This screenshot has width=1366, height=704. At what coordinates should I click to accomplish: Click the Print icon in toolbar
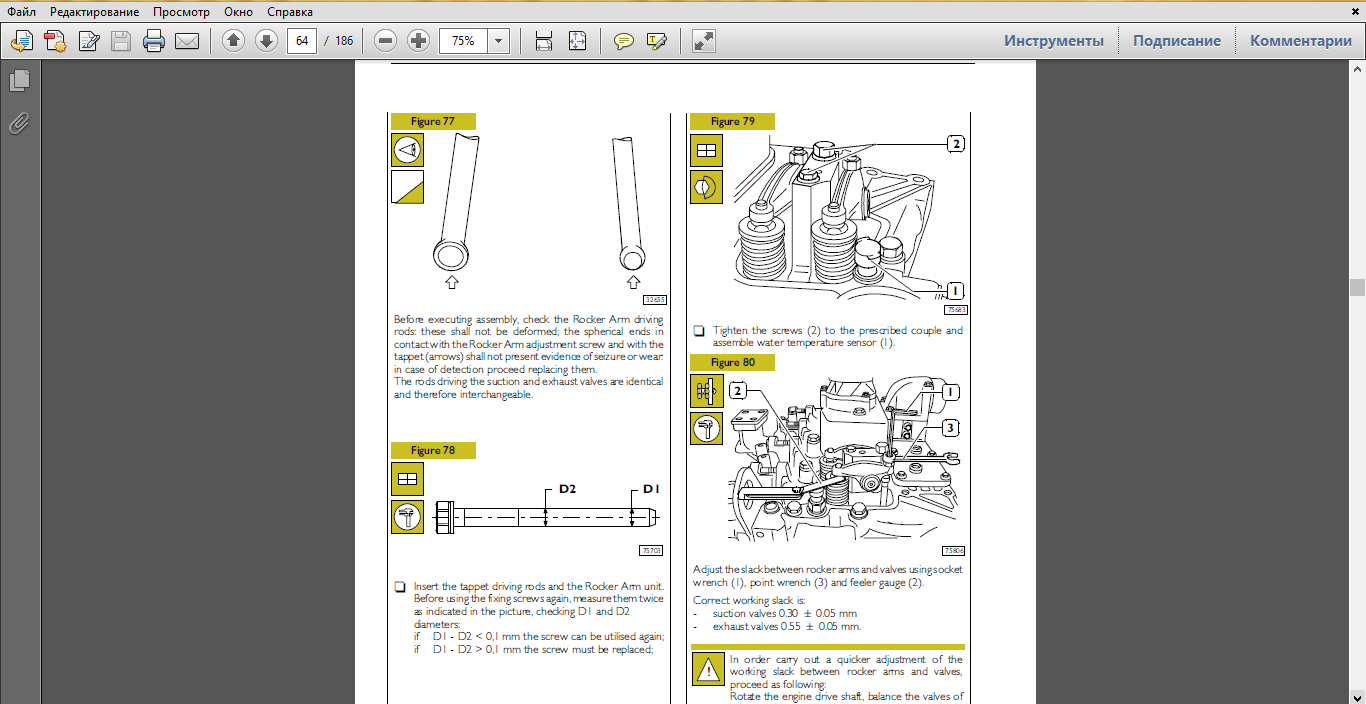154,41
